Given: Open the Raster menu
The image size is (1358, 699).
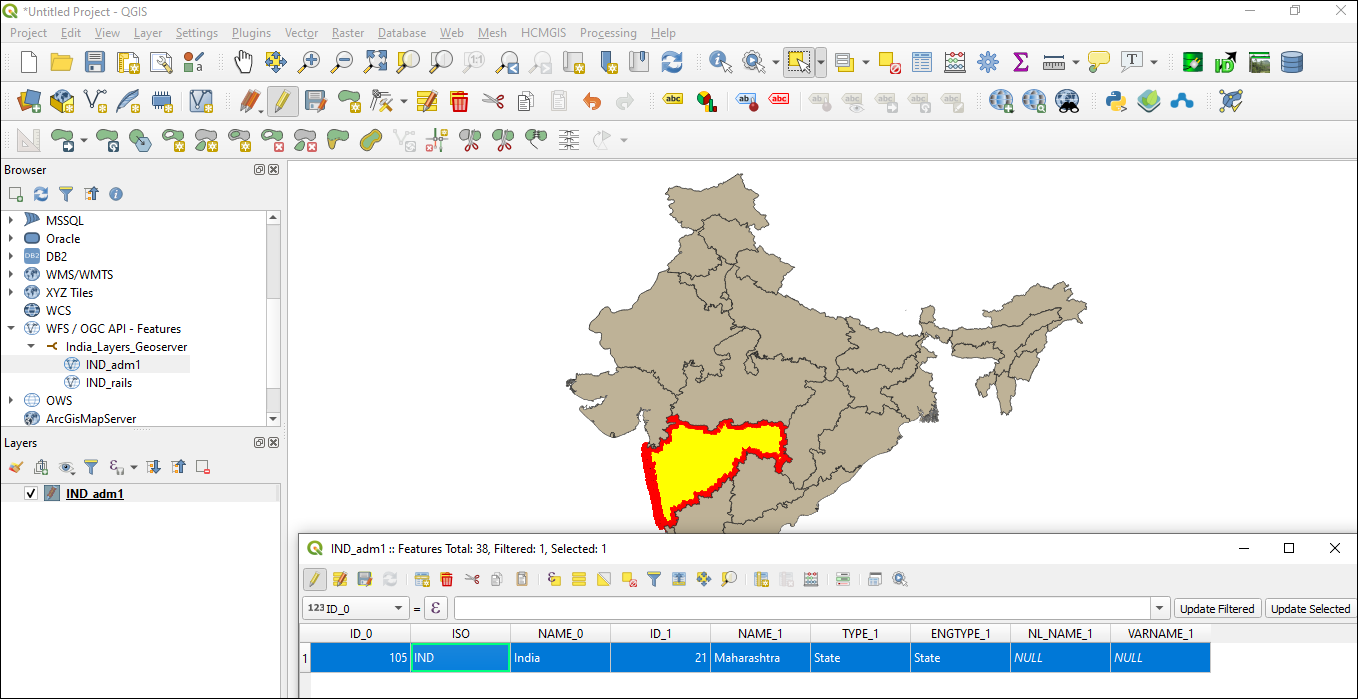Looking at the screenshot, I should [348, 33].
